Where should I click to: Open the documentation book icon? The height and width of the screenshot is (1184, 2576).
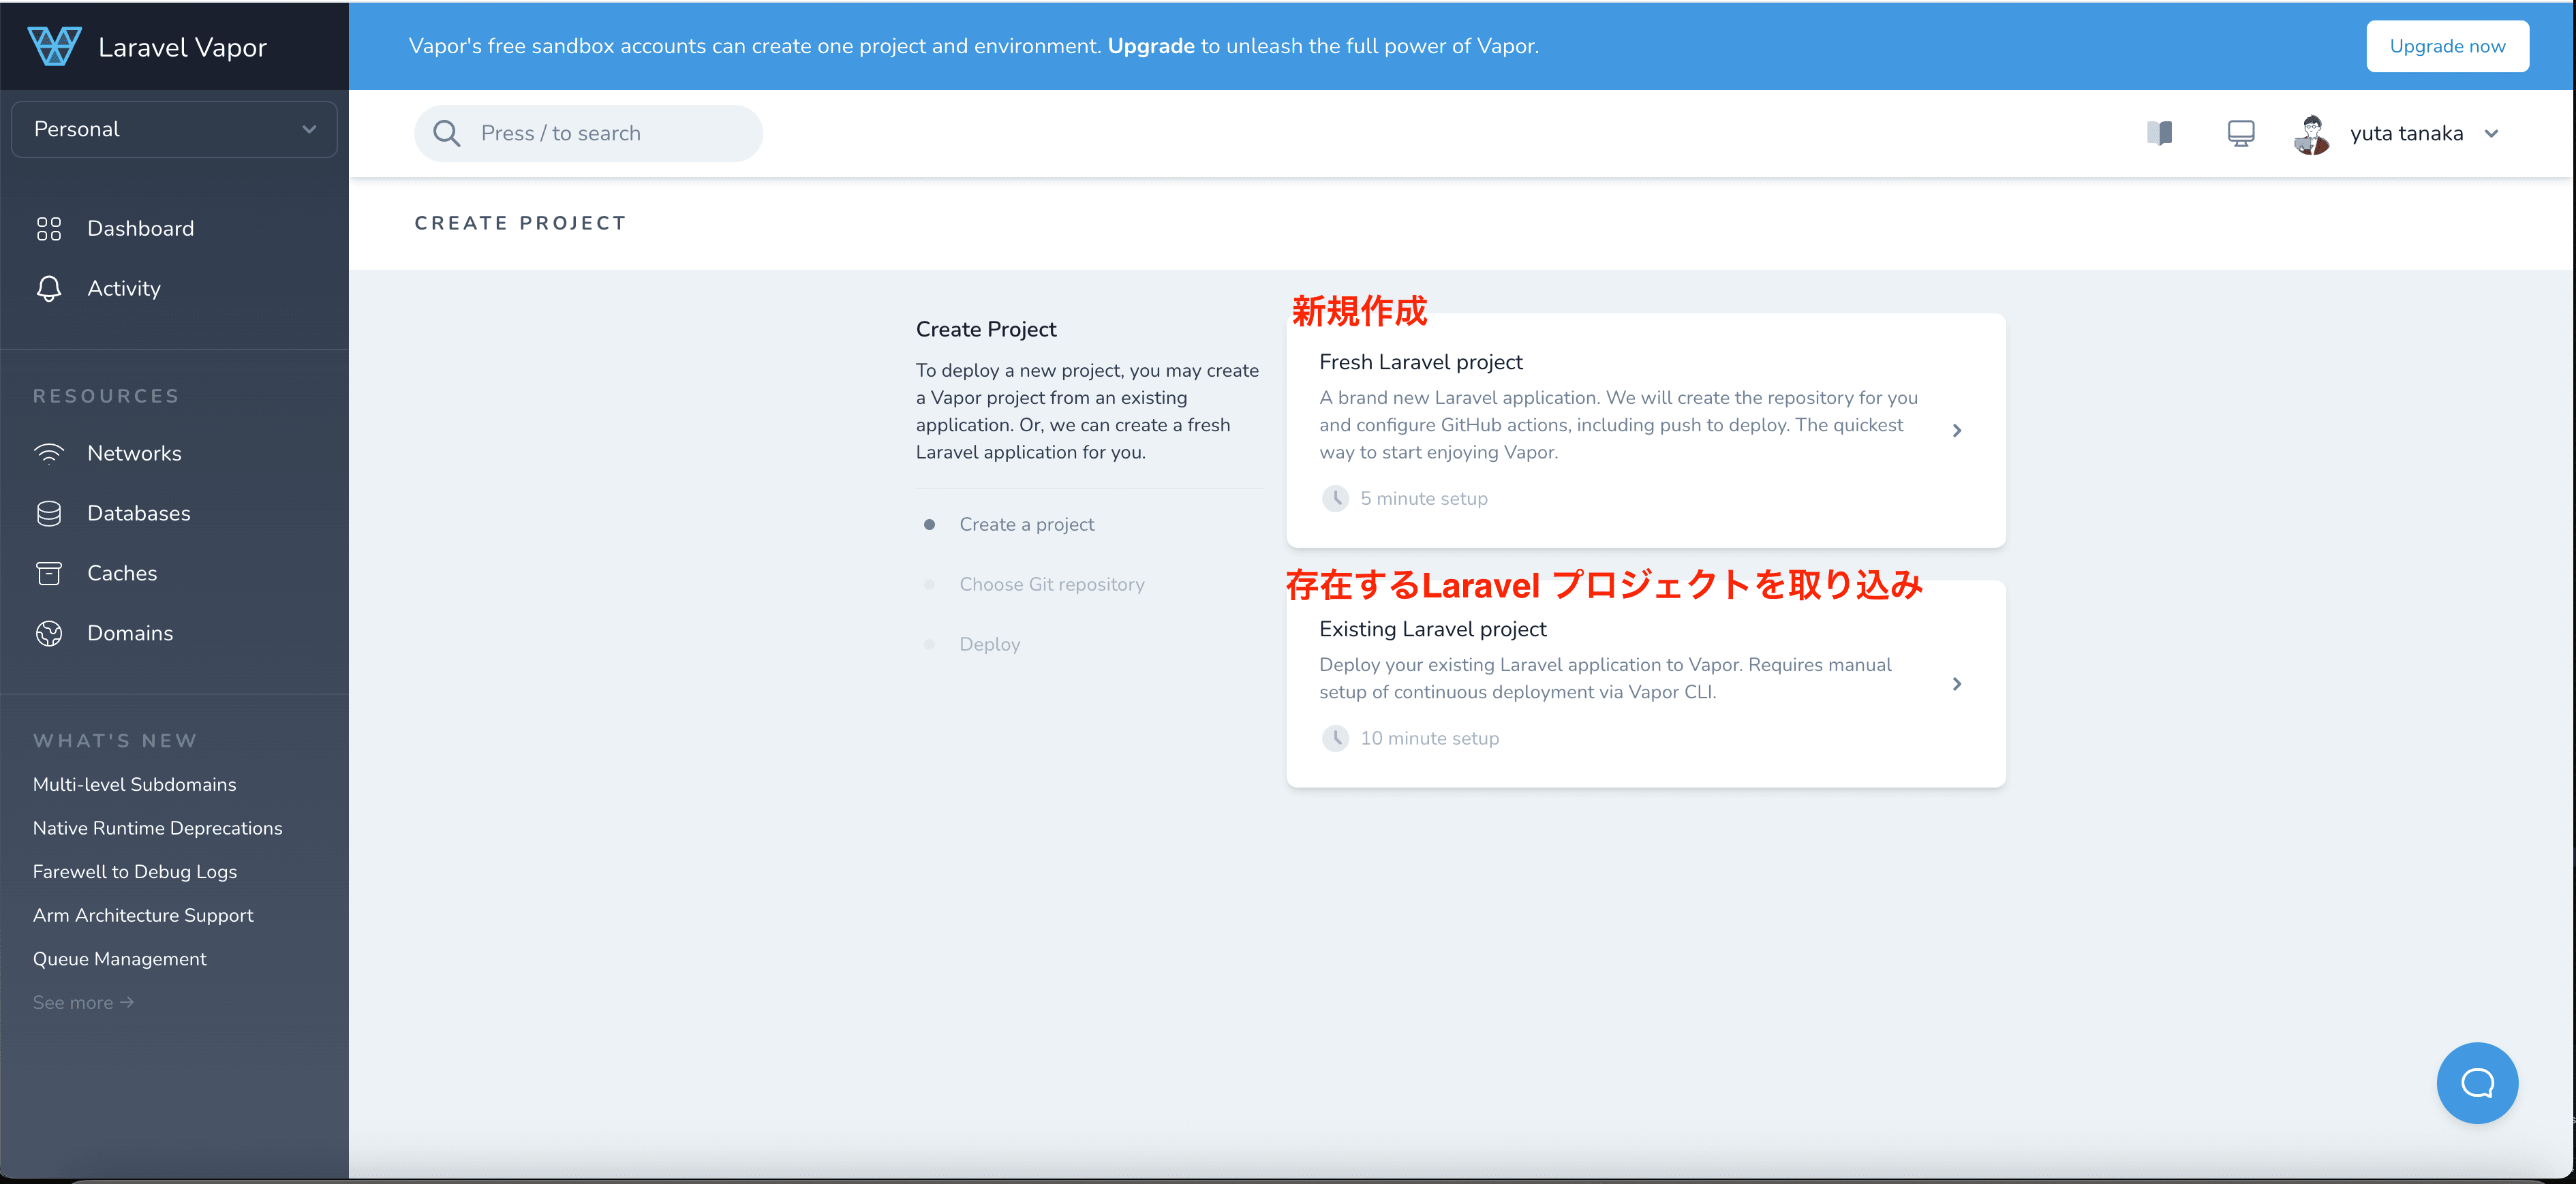2160,133
